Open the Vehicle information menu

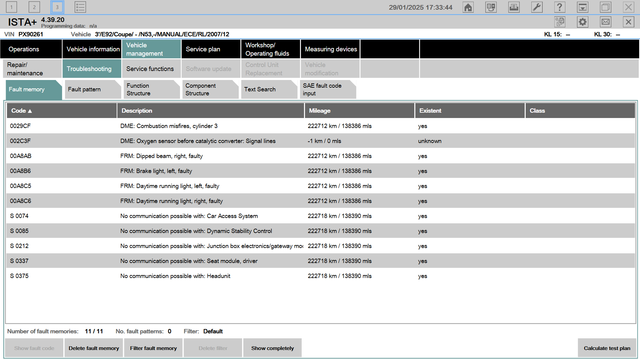(92, 49)
